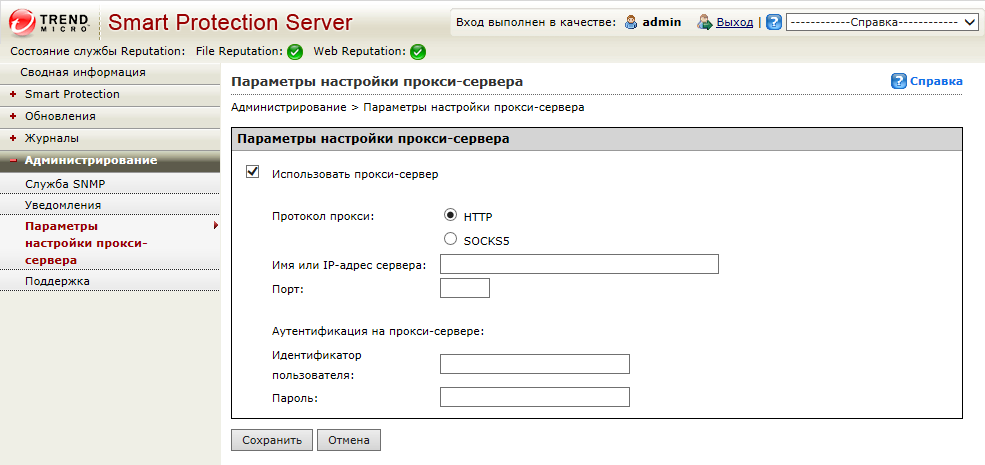The width and height of the screenshot is (985, 465).
Task: Click the logout icon next to Выход
Action: click(x=704, y=22)
